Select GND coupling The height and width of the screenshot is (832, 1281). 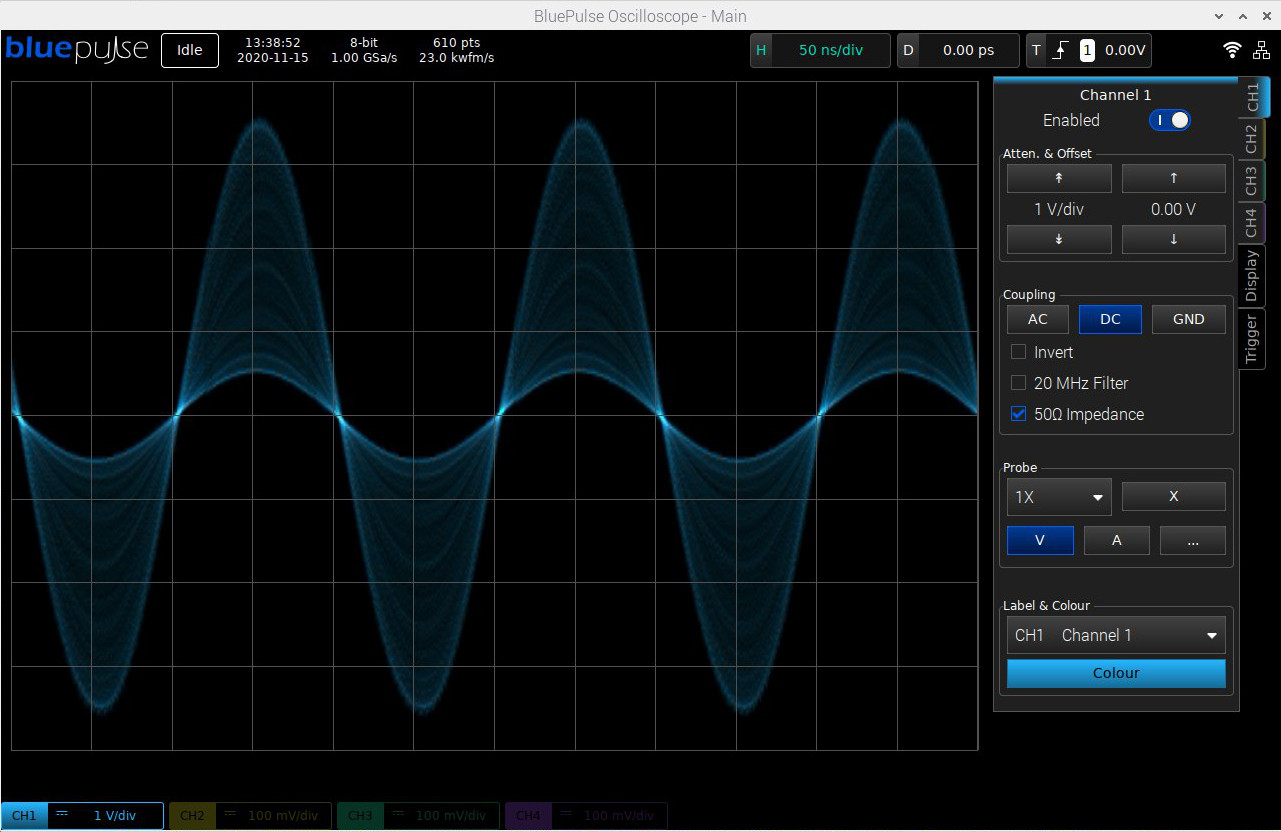1189,319
